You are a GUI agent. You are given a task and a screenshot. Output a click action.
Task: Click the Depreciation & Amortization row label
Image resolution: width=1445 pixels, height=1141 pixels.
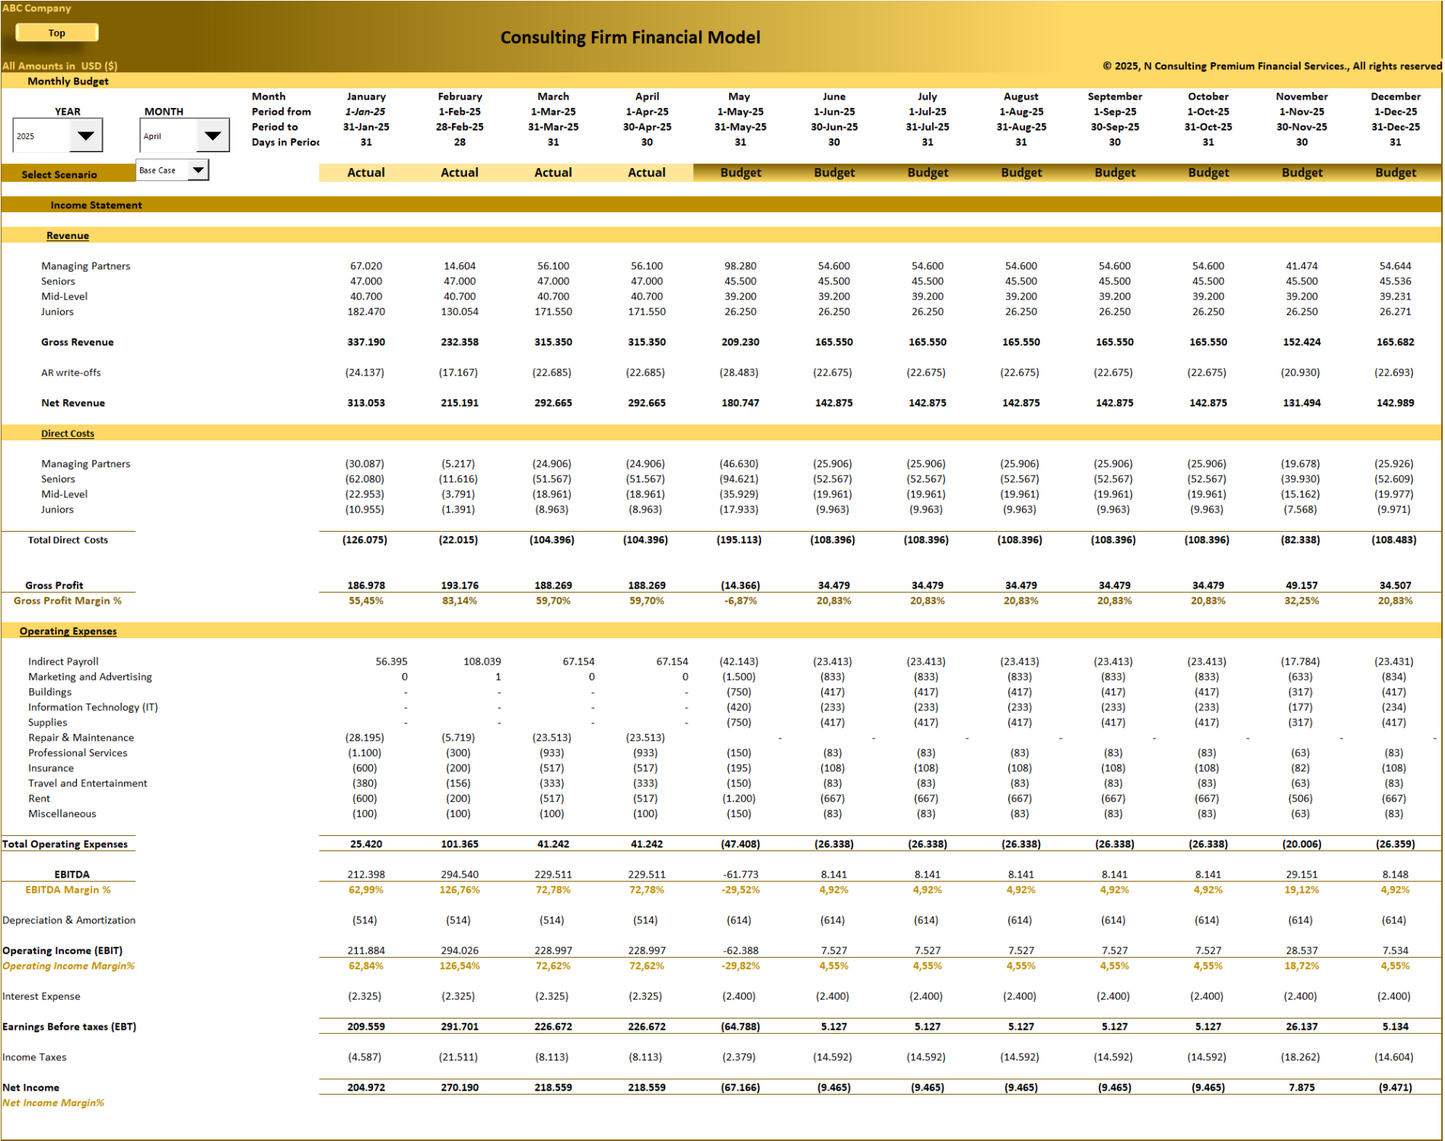click(69, 921)
